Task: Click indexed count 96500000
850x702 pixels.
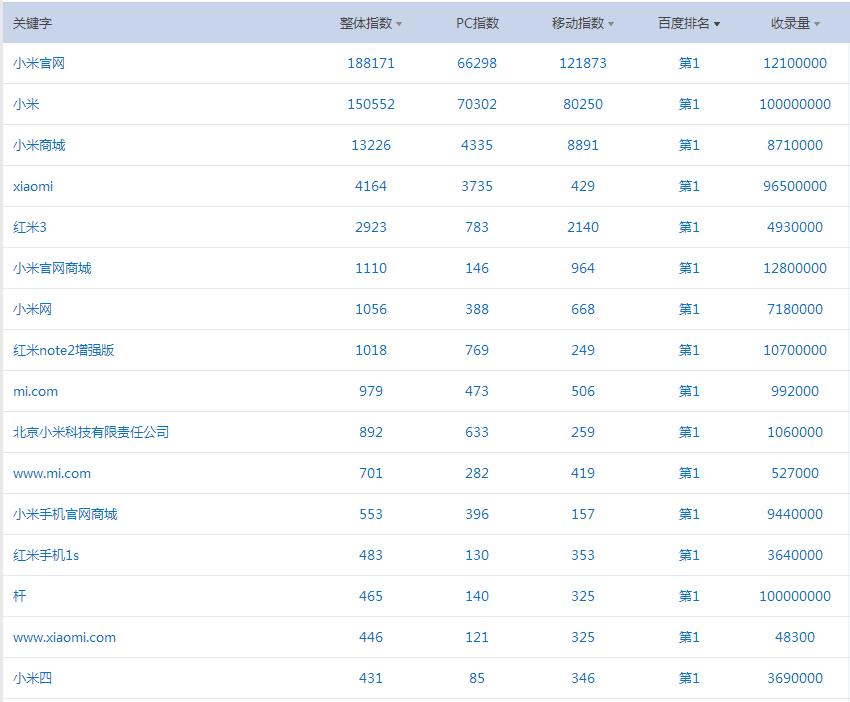Action: 795,186
